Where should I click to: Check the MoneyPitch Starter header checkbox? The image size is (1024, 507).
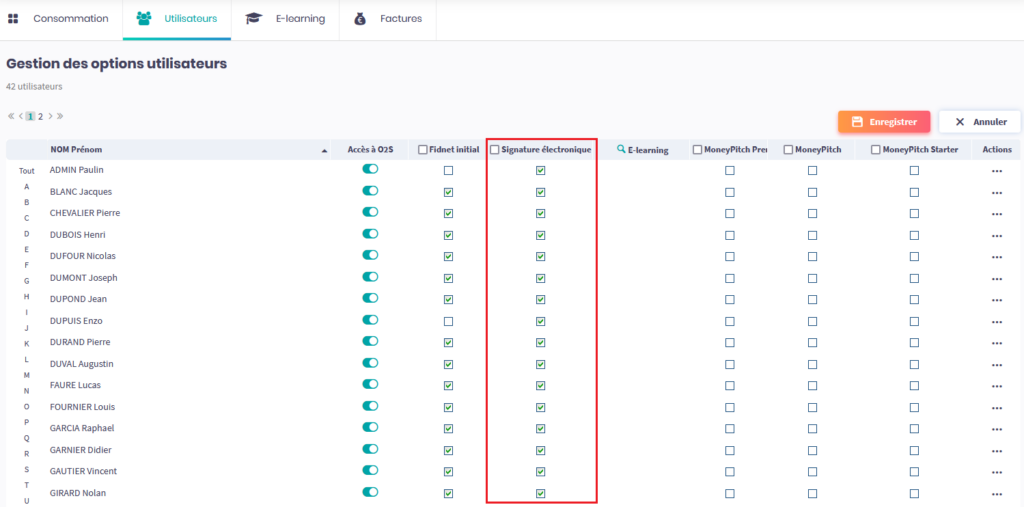click(876, 150)
